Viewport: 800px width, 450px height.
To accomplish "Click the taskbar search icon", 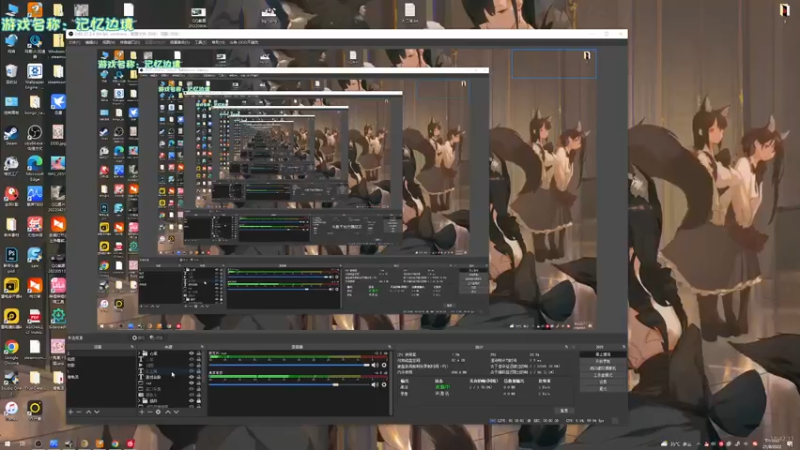I will (22, 444).
